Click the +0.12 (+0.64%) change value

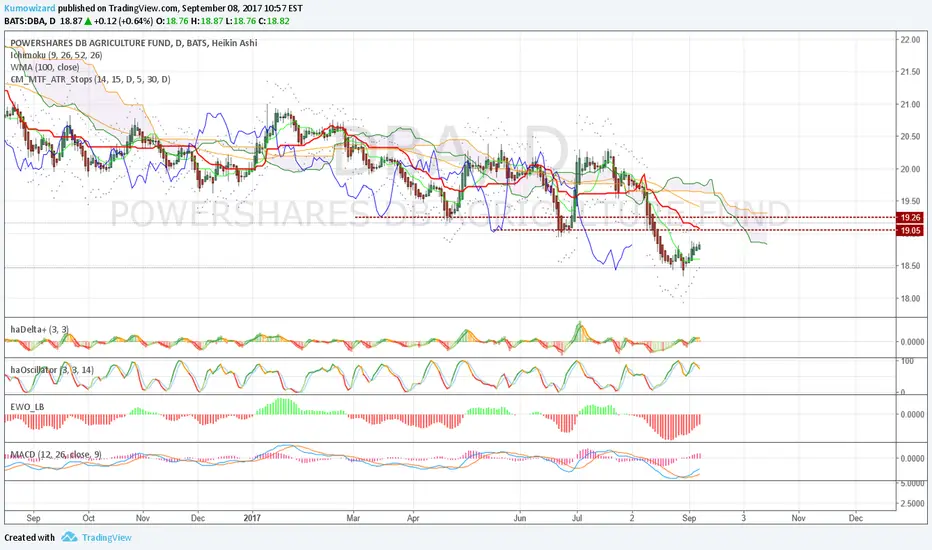coord(123,21)
